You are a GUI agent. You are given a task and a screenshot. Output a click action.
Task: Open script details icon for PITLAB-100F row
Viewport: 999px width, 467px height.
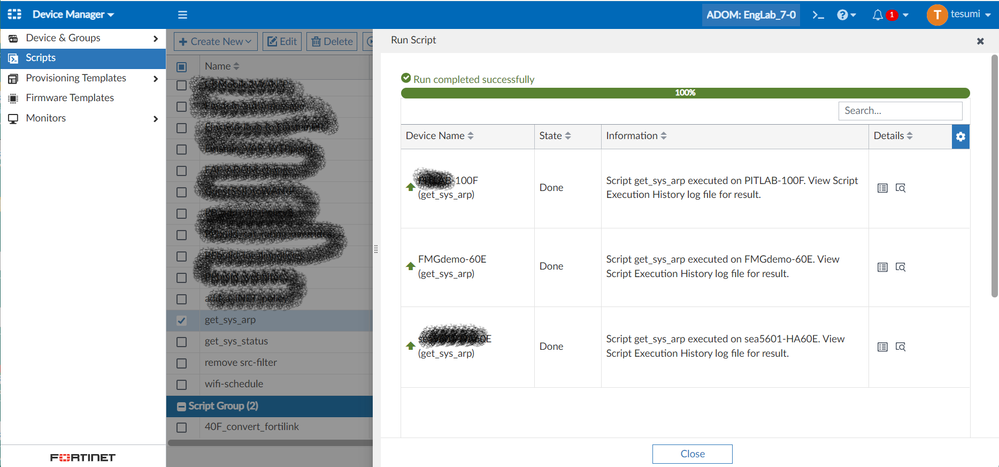coord(882,187)
